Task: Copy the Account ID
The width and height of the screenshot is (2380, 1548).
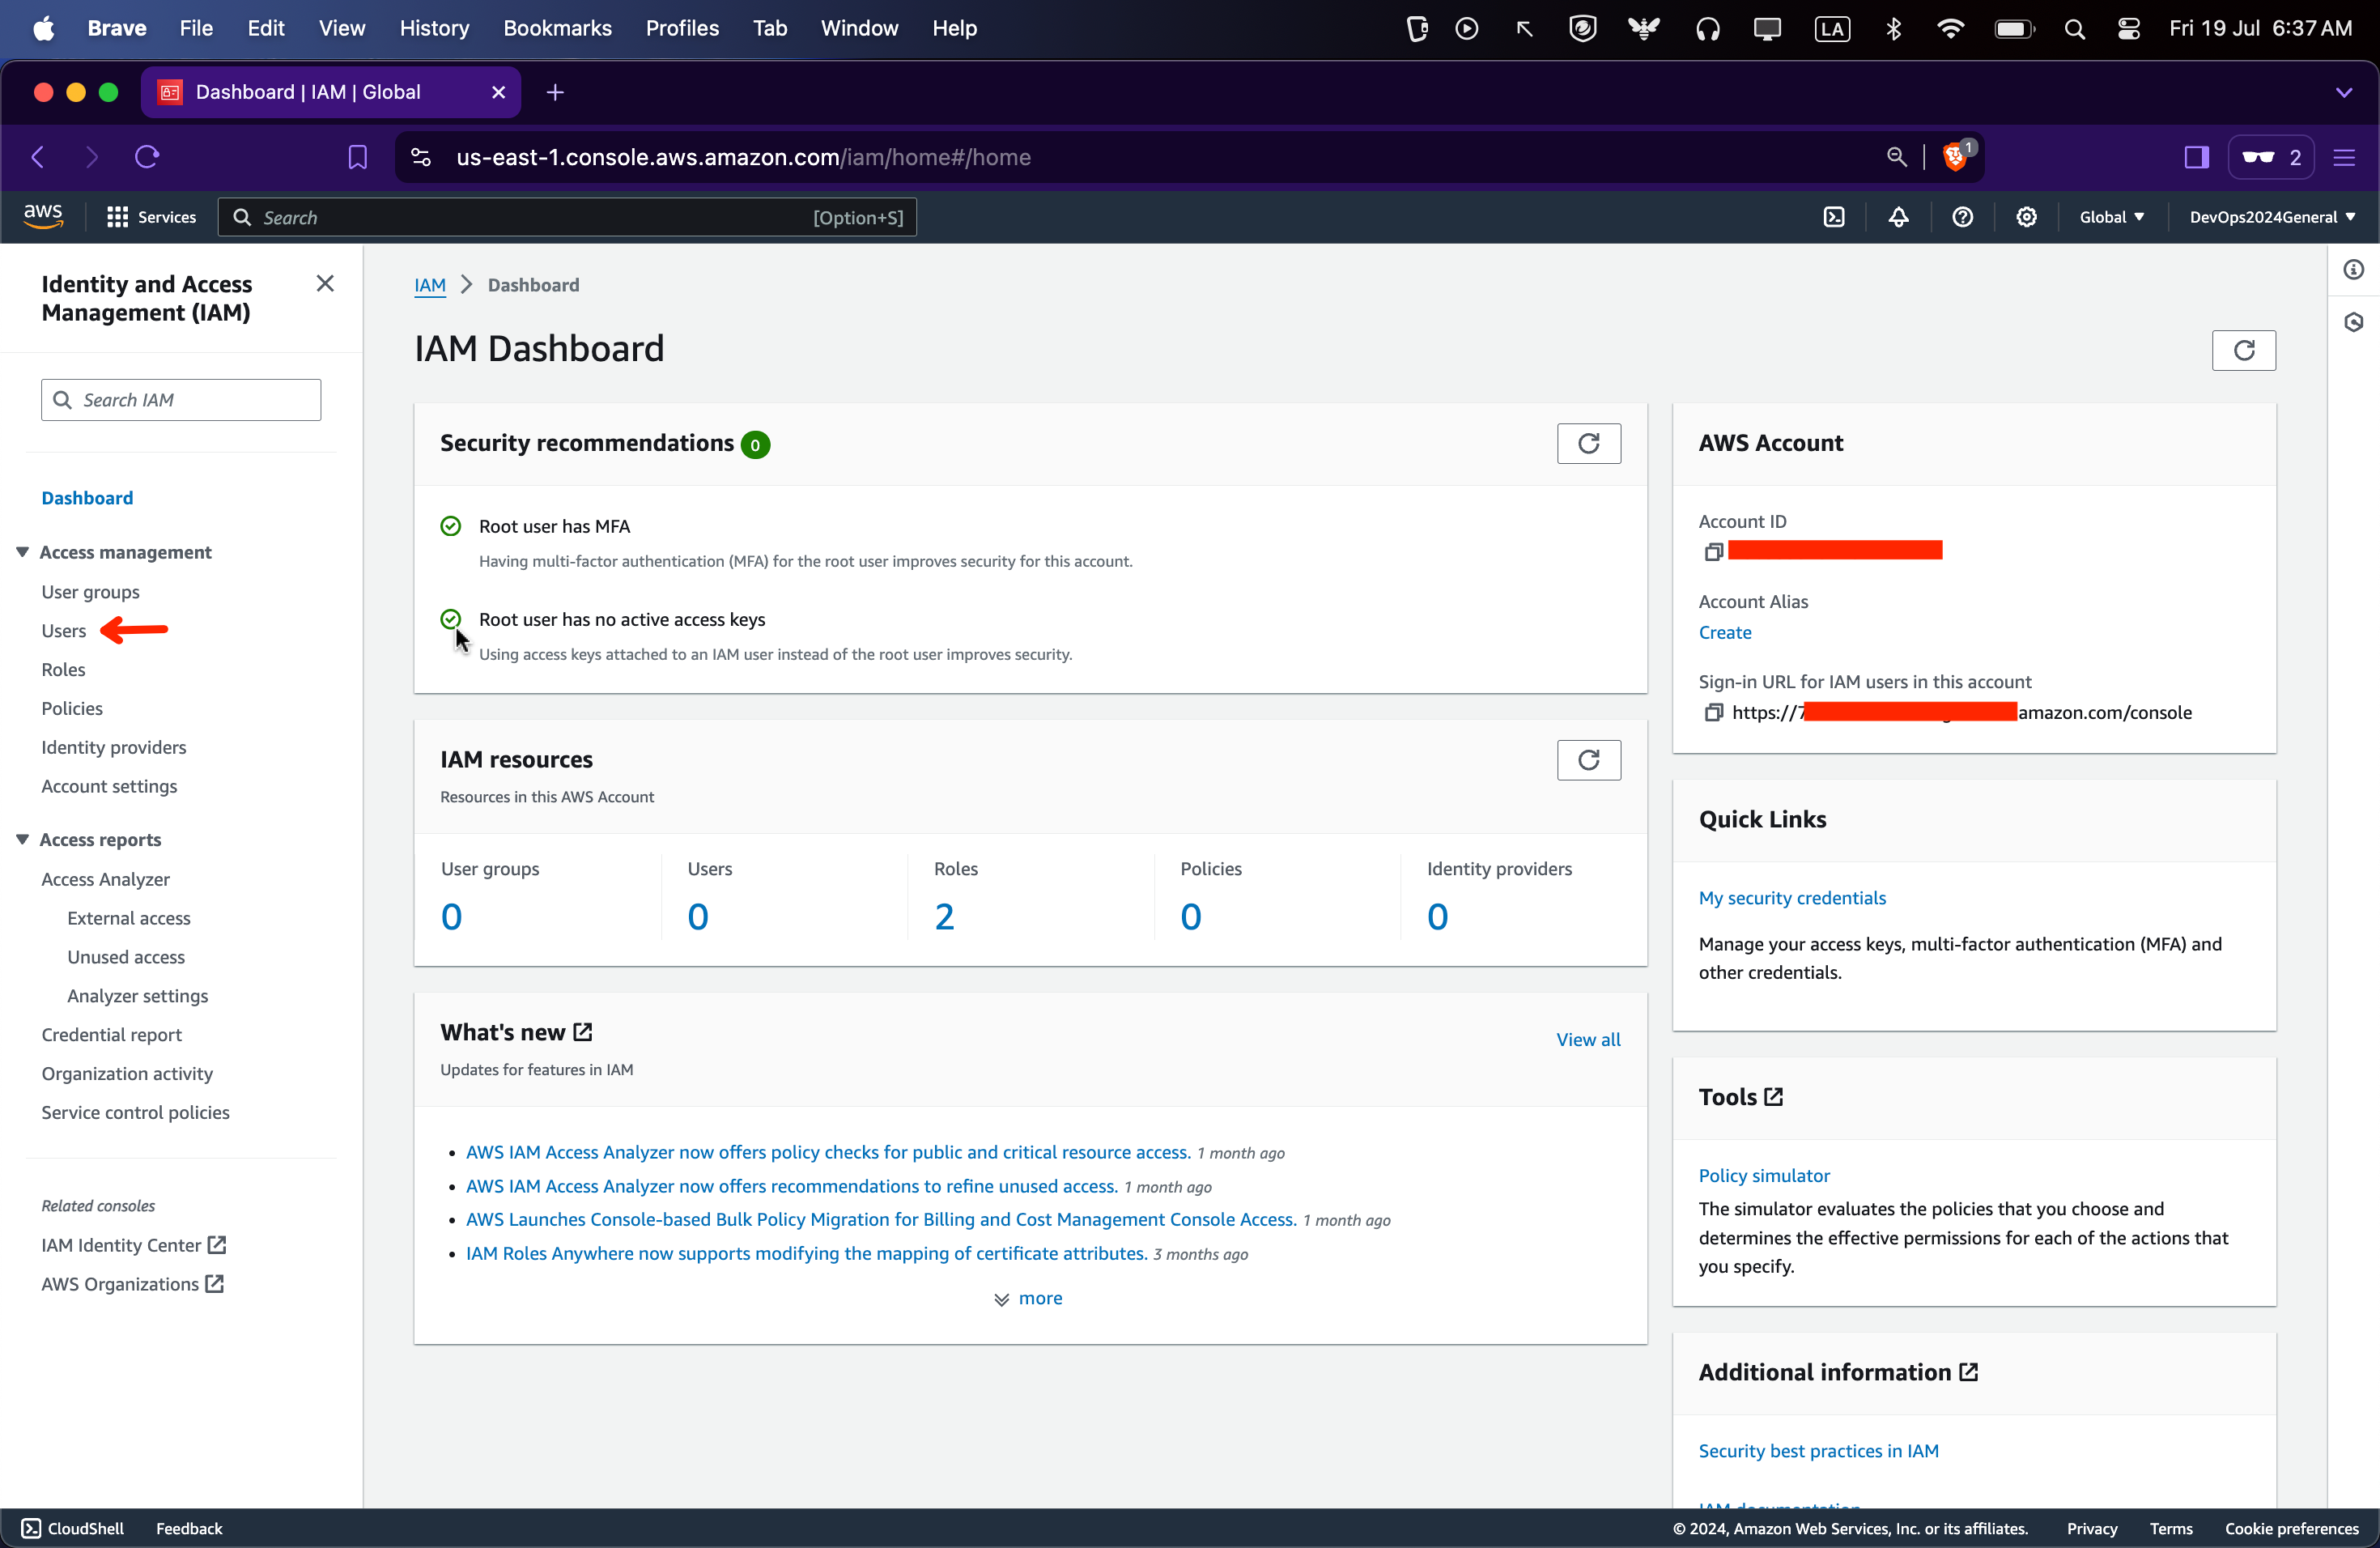Action: (x=1713, y=551)
